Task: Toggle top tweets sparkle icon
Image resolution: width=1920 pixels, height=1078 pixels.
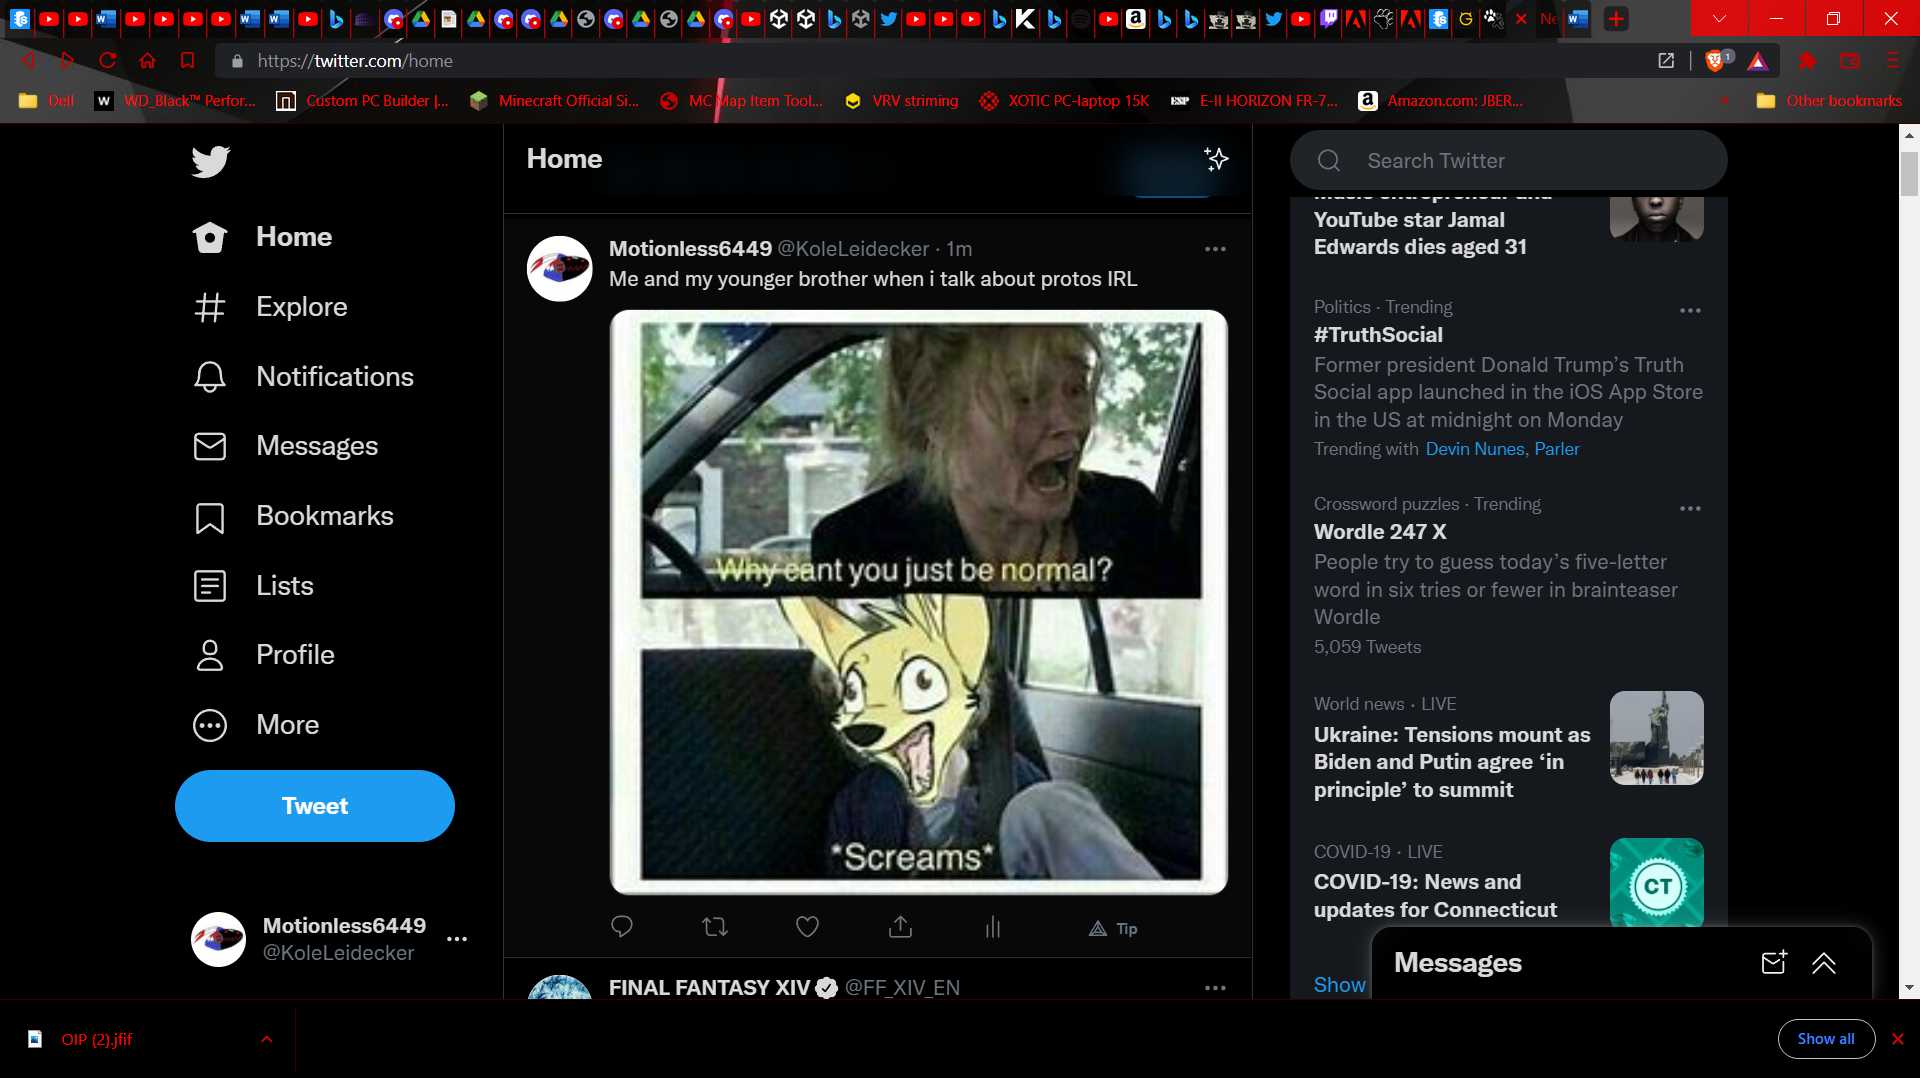Action: click(1216, 159)
